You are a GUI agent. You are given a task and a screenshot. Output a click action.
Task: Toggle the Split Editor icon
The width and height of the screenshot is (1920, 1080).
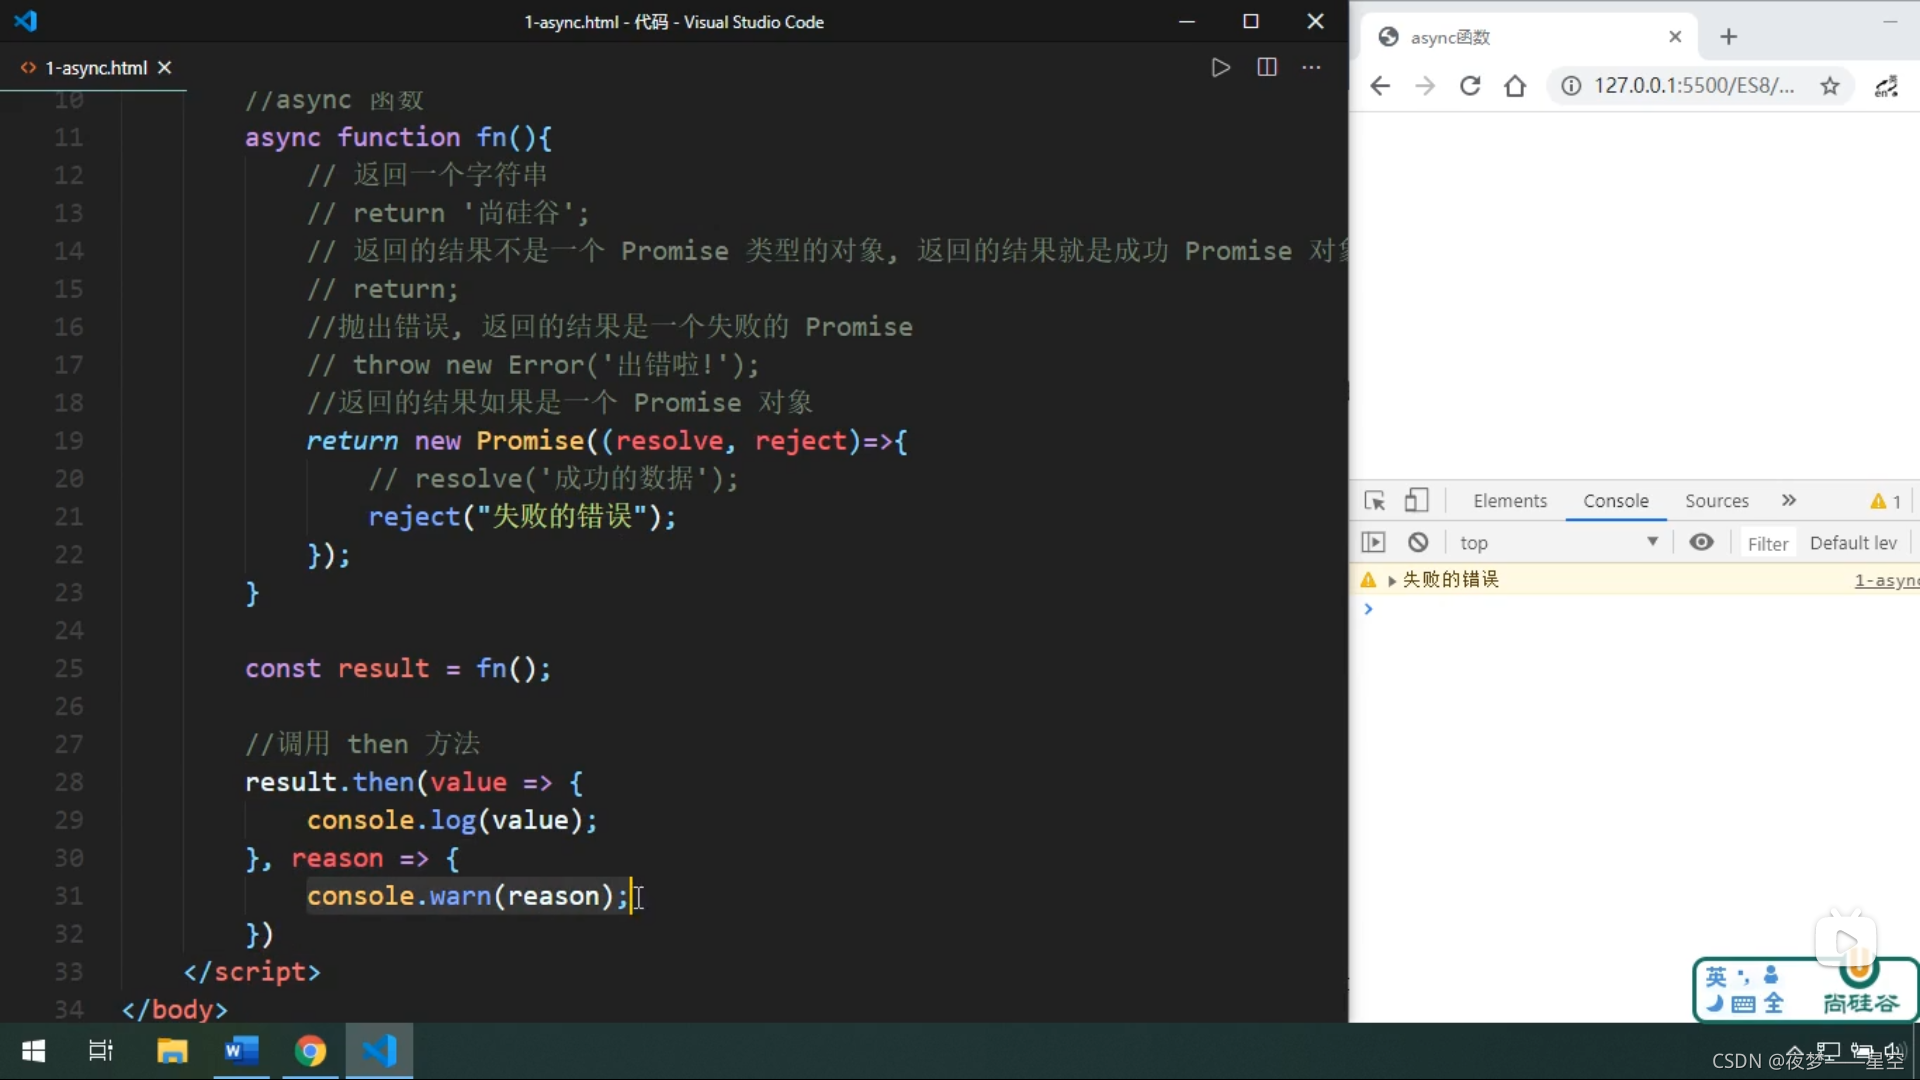pos(1265,67)
